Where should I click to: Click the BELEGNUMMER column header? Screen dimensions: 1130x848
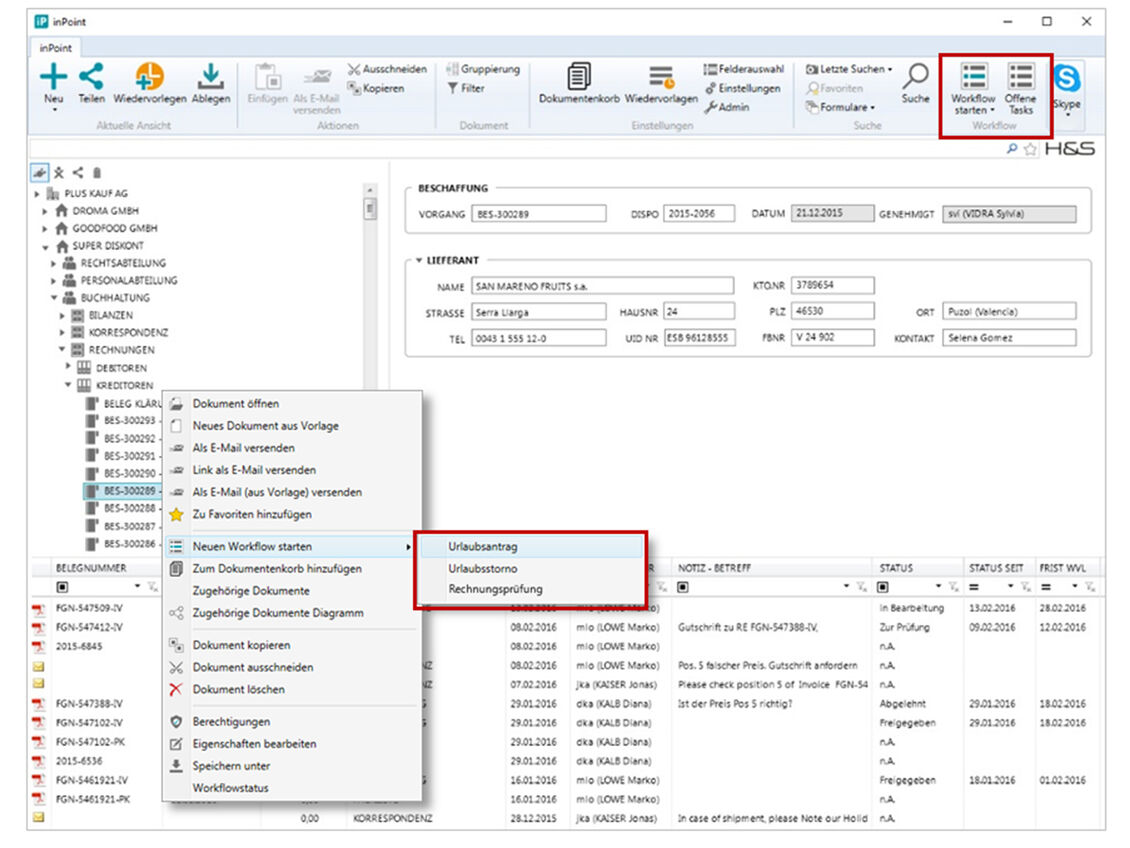click(91, 568)
